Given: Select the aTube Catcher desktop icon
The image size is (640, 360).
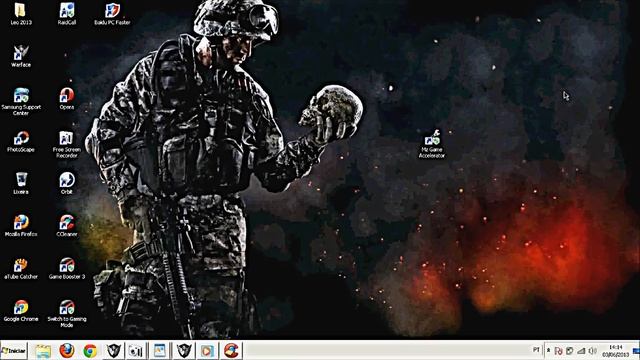Looking at the screenshot, I should coord(21,268).
